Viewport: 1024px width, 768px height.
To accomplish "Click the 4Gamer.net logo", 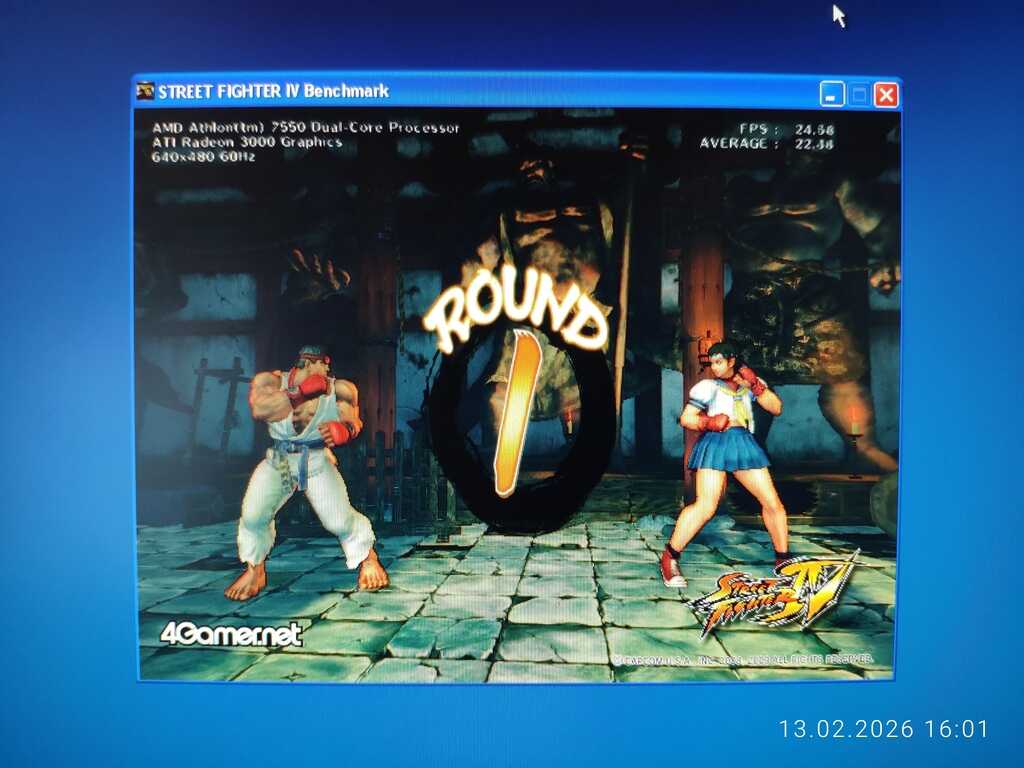I will coord(231,634).
